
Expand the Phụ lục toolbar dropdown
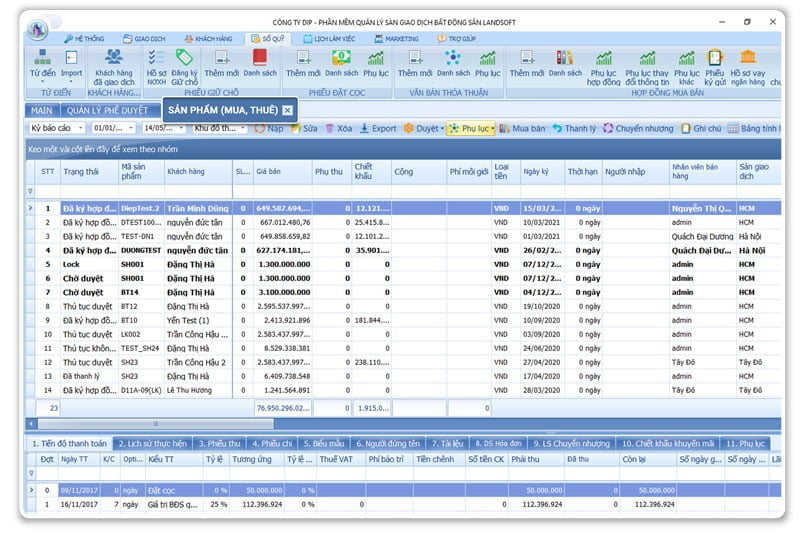[472, 129]
